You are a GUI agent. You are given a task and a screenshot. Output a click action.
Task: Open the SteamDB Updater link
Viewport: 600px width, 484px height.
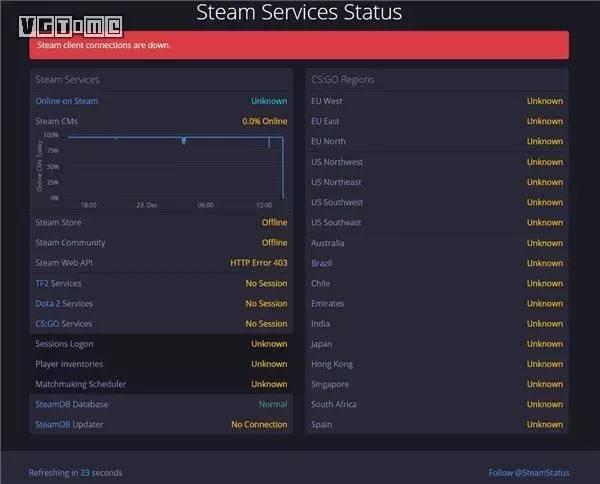[x=69, y=425]
